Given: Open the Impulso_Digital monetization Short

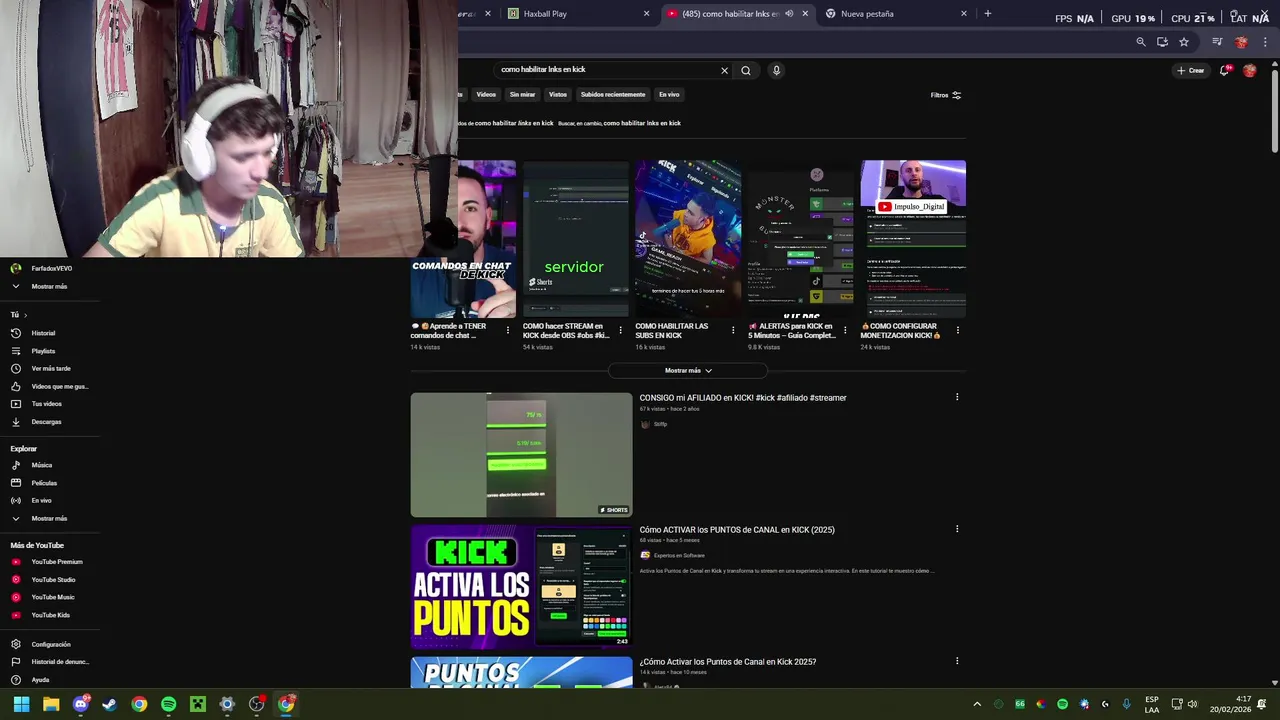Looking at the screenshot, I should 913,239.
